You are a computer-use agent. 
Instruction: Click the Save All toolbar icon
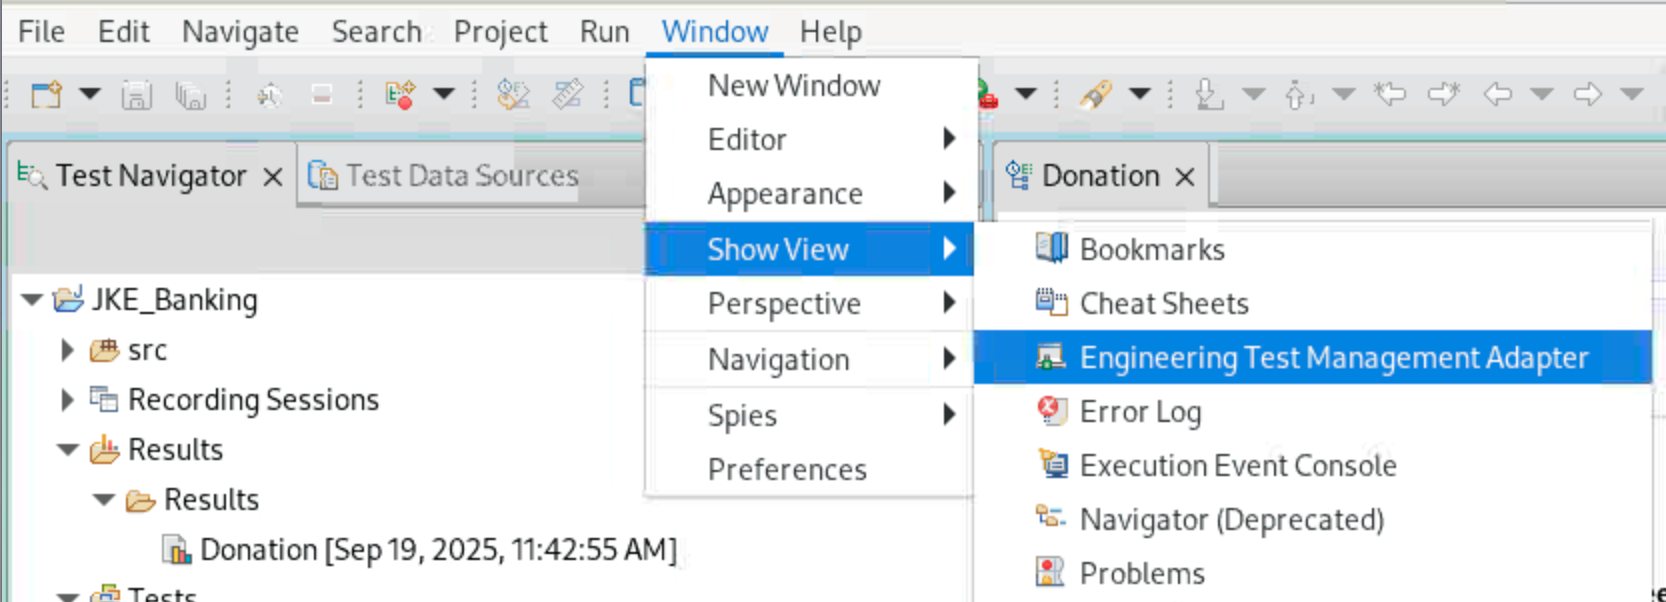tap(190, 95)
